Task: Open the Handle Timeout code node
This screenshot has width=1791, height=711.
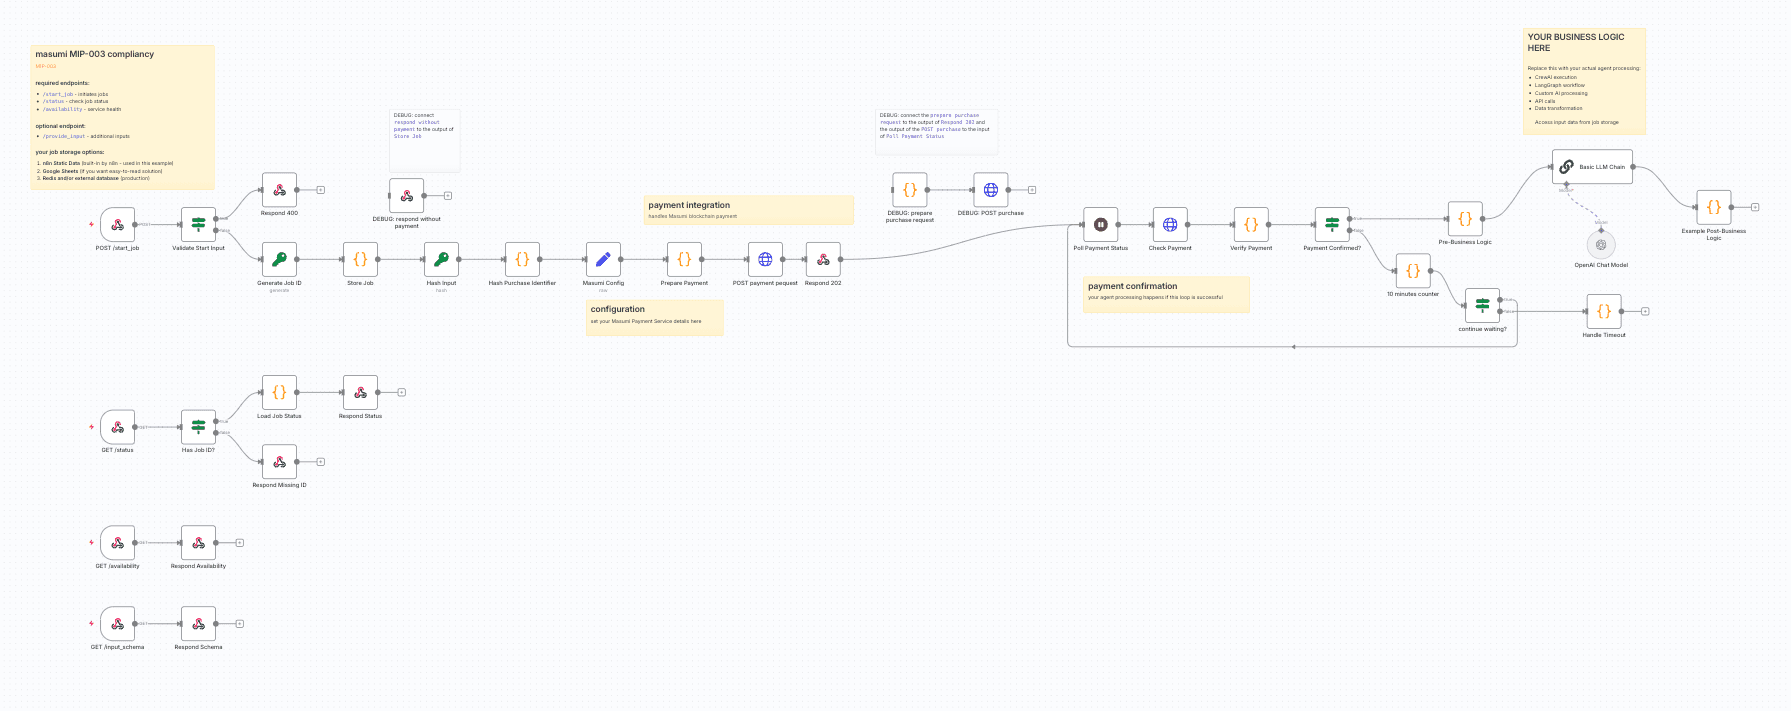Action: coord(1604,312)
